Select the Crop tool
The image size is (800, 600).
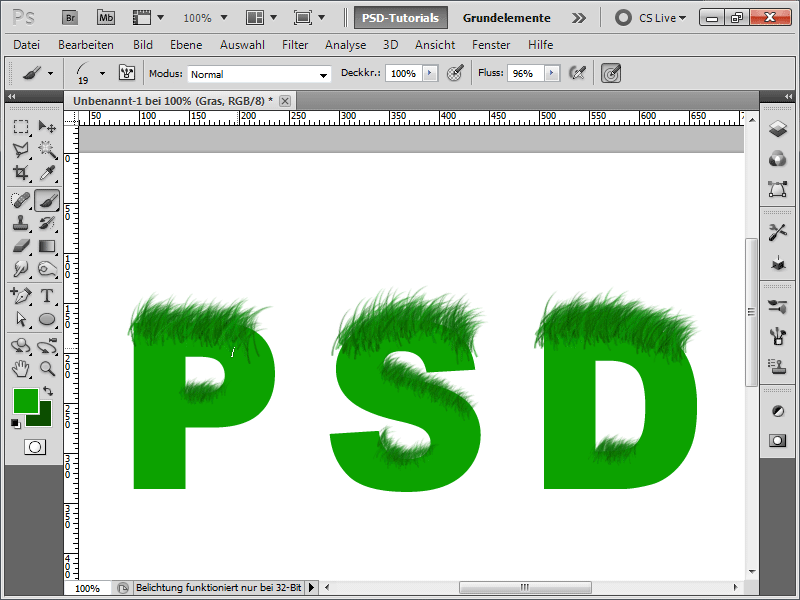[21, 173]
